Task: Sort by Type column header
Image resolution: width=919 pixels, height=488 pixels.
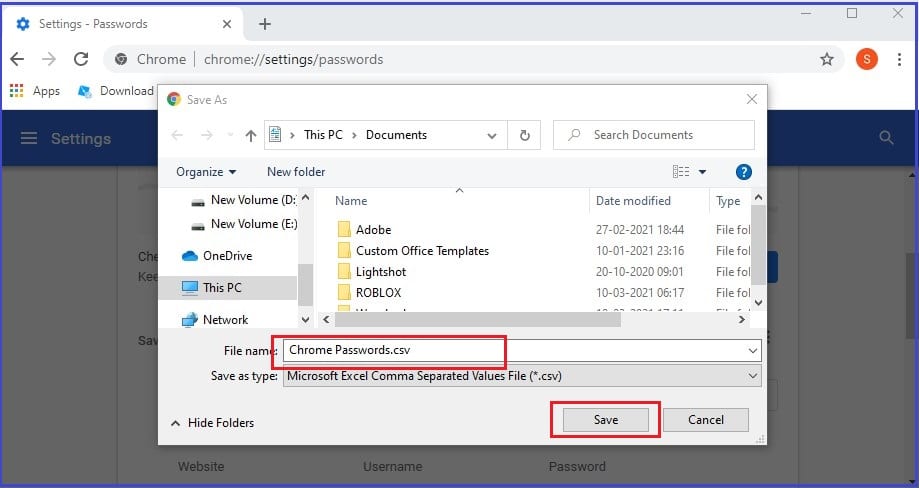Action: click(728, 201)
